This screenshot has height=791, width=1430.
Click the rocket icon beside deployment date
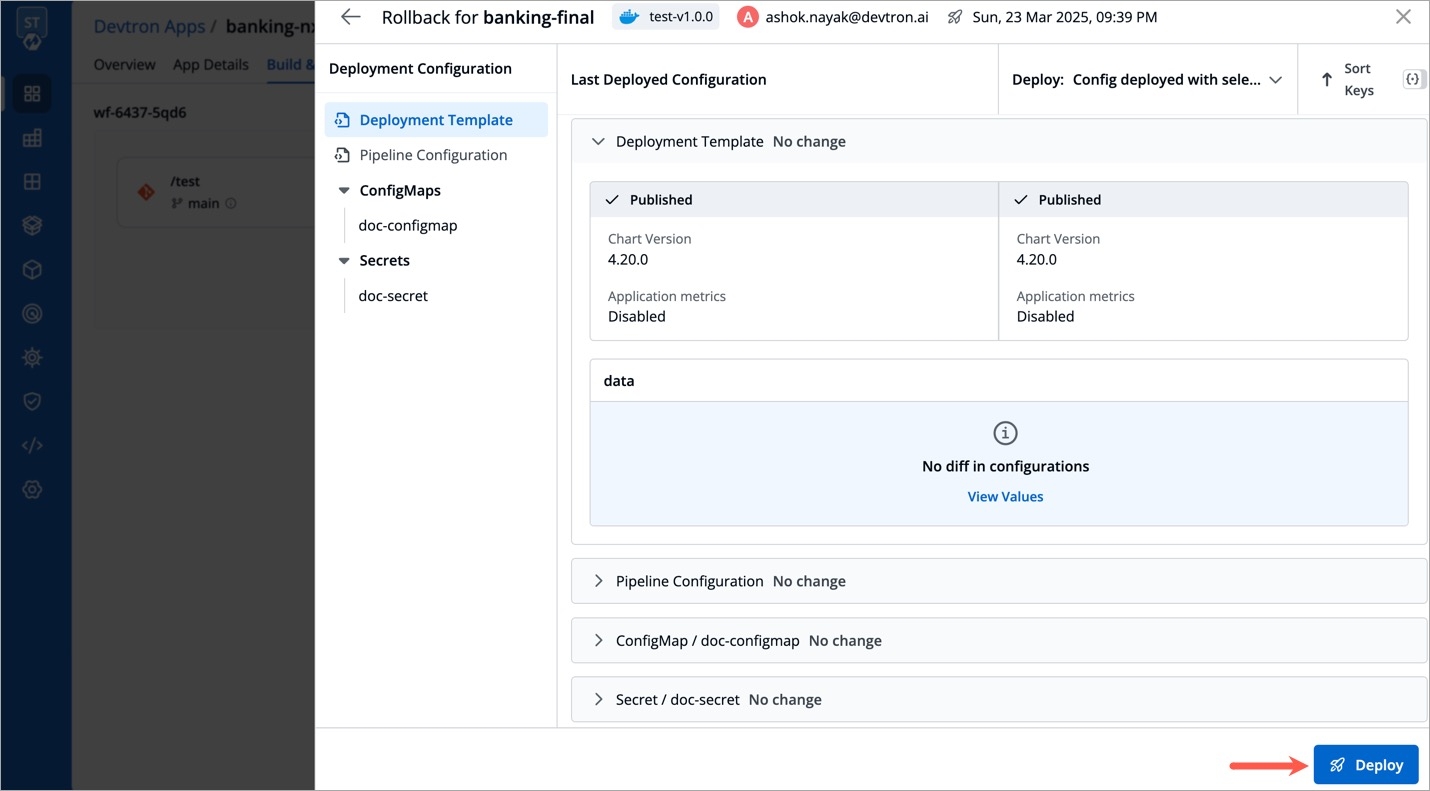[955, 17]
